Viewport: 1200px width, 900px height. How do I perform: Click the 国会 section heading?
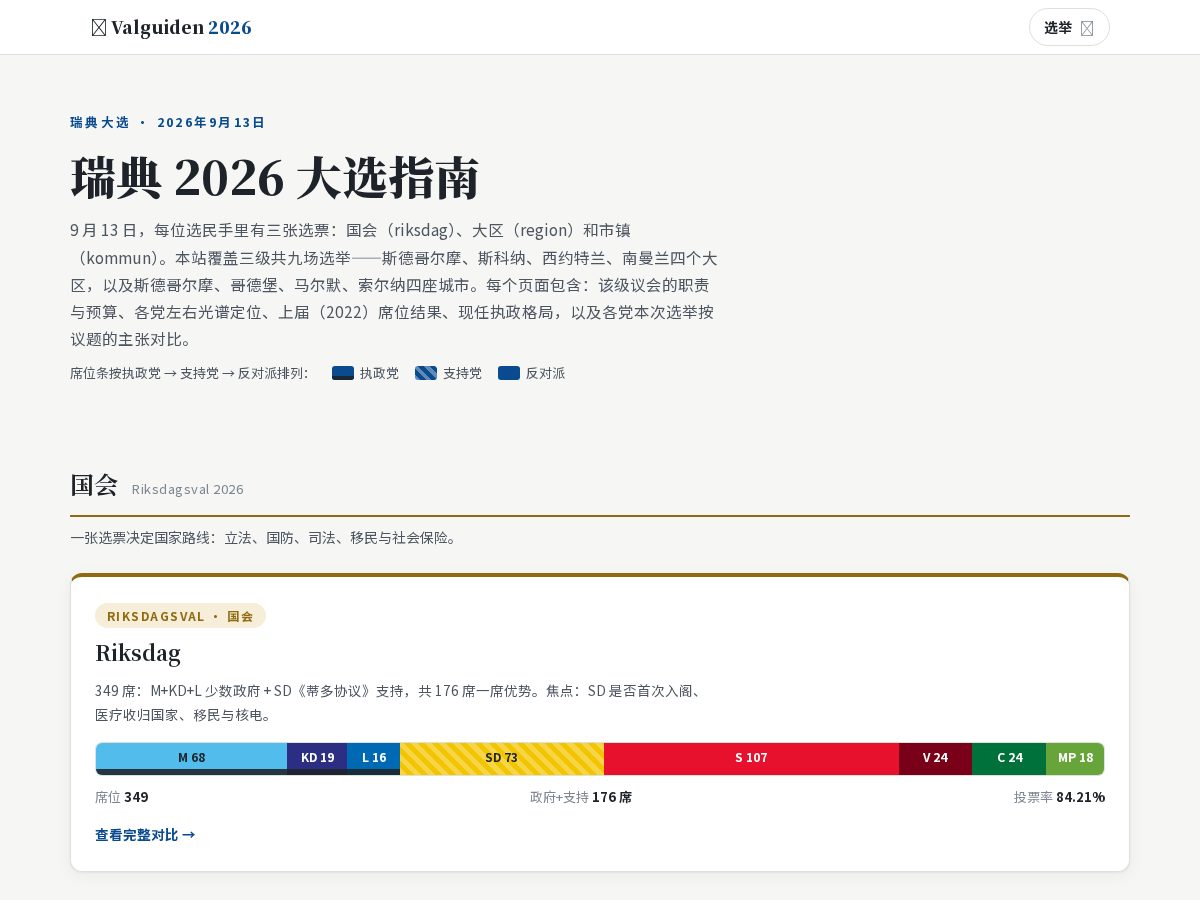(x=94, y=486)
